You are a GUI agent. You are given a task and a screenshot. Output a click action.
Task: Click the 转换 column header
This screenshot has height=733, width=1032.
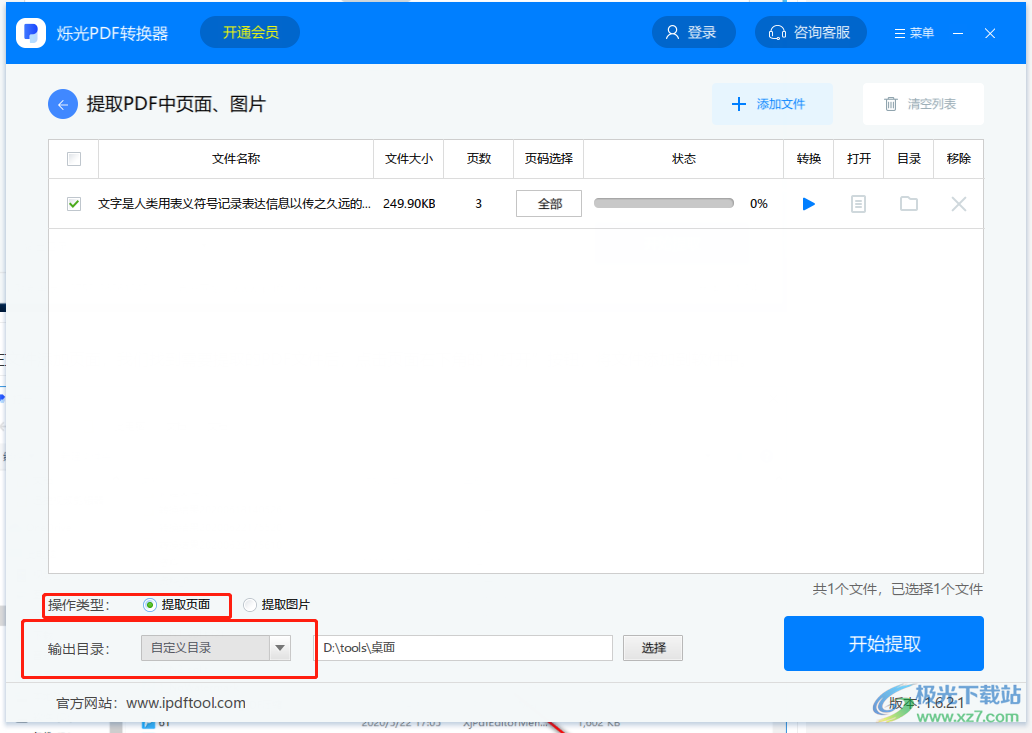809,159
